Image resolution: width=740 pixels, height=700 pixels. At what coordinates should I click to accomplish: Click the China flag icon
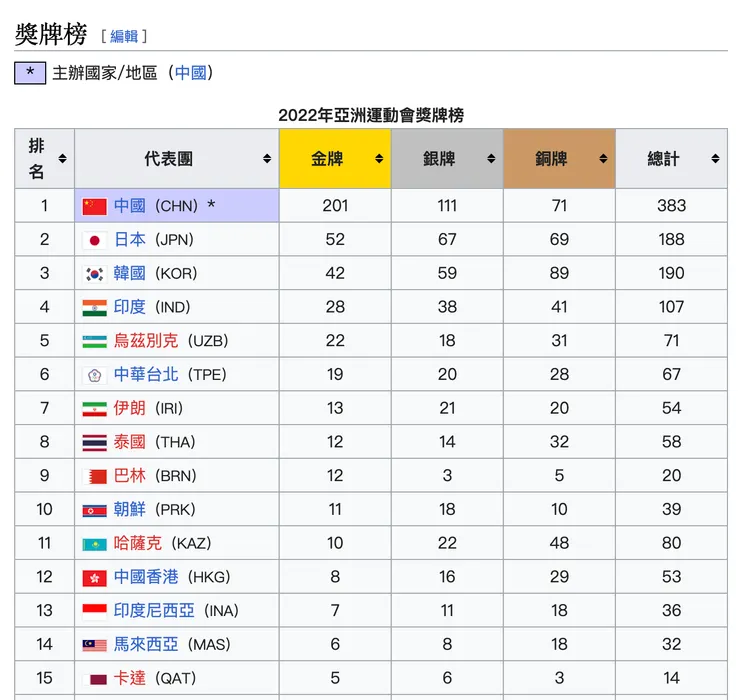click(94, 206)
